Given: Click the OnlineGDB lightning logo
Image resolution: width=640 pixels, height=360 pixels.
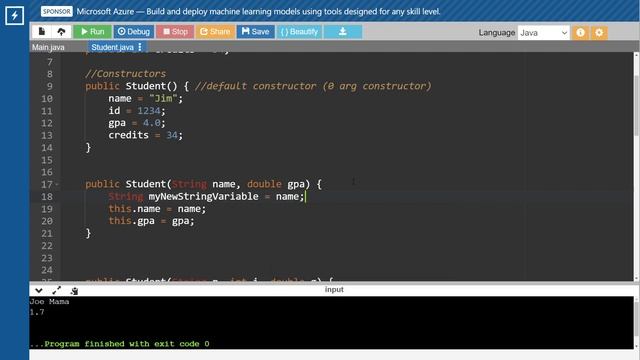Looking at the screenshot, I should coord(14,16).
